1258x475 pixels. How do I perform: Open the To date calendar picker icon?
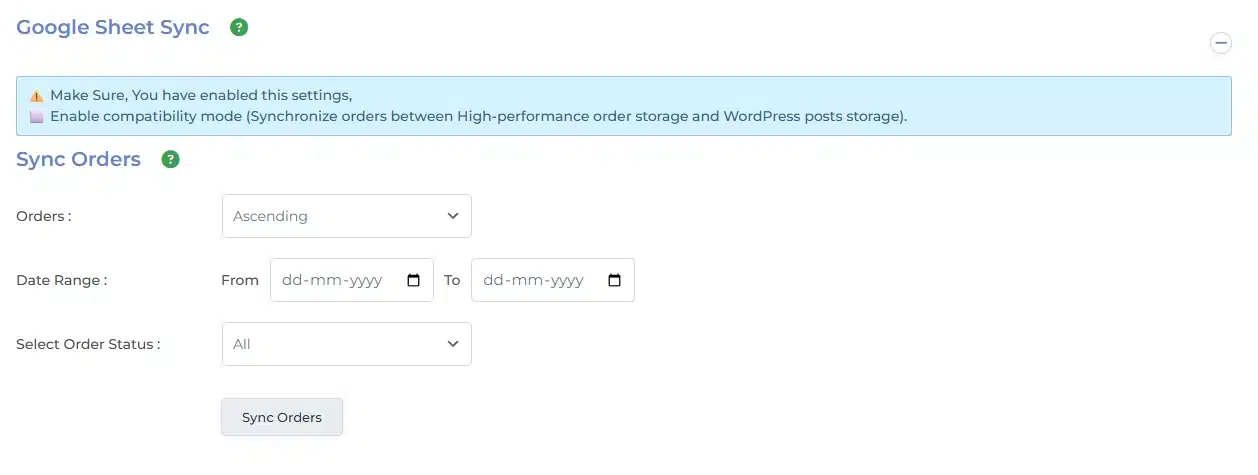click(x=615, y=281)
